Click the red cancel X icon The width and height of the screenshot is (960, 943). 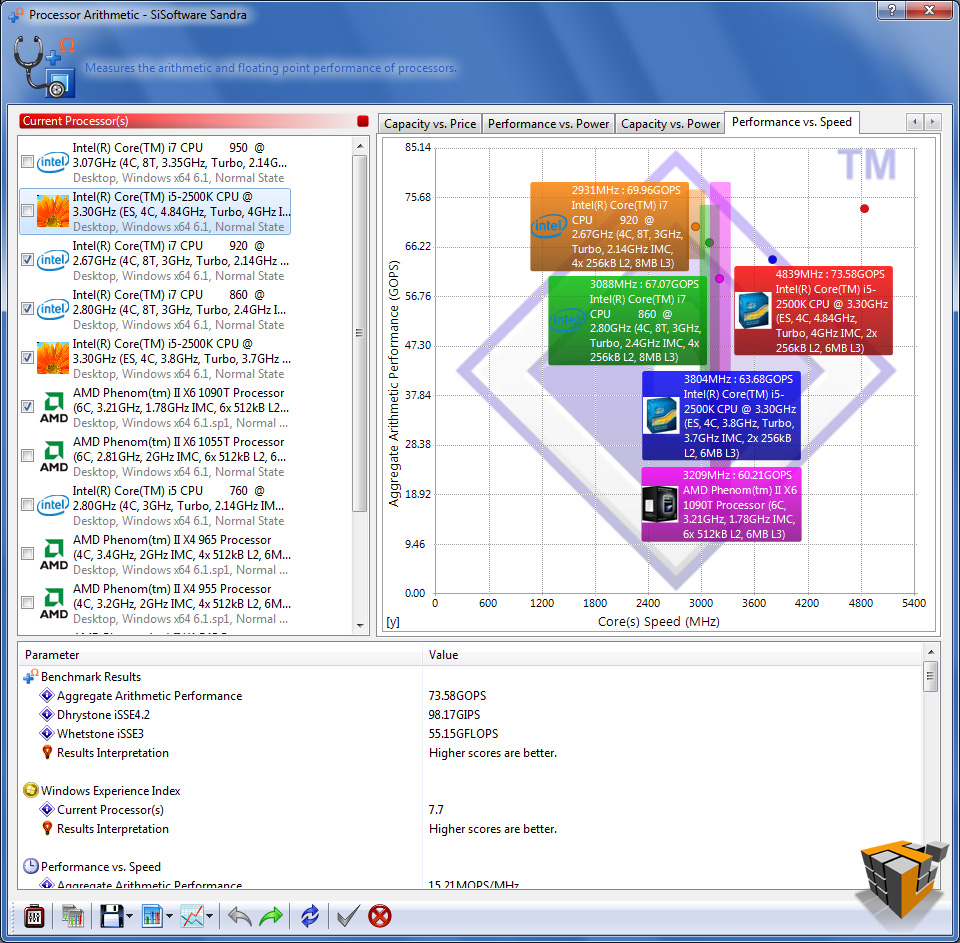tap(380, 916)
